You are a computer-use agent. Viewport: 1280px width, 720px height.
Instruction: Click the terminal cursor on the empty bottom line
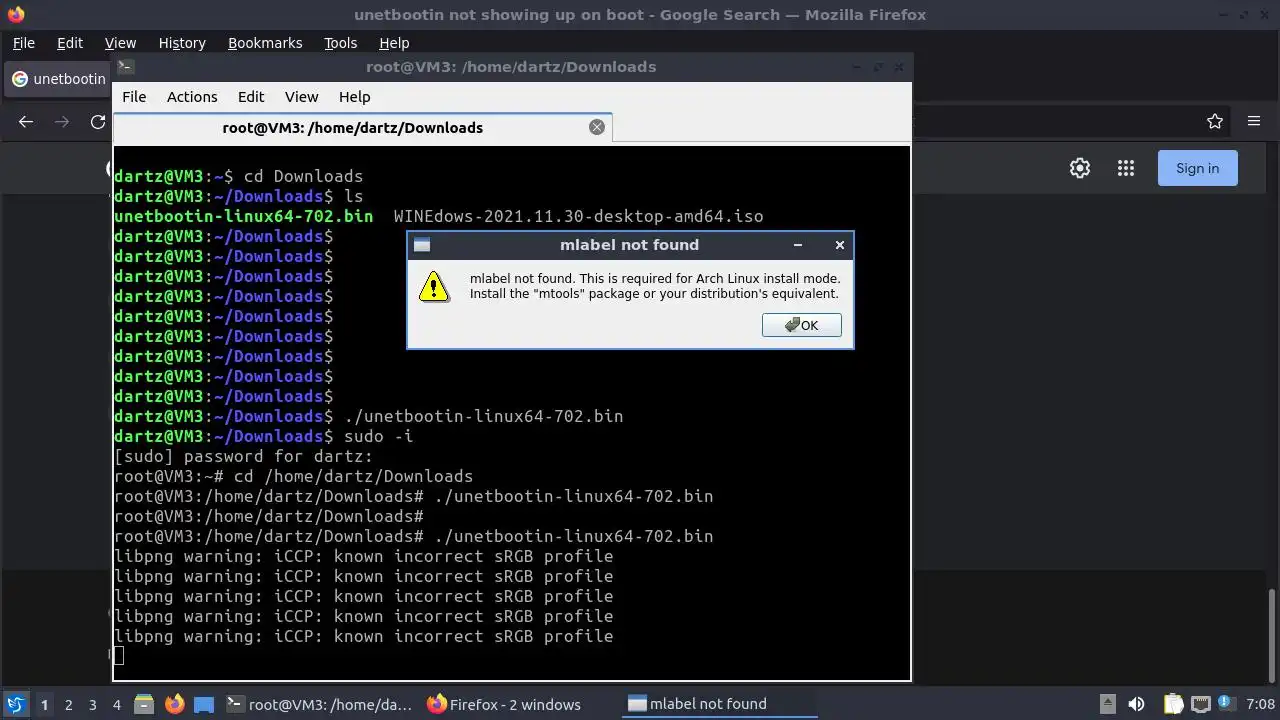click(x=119, y=656)
